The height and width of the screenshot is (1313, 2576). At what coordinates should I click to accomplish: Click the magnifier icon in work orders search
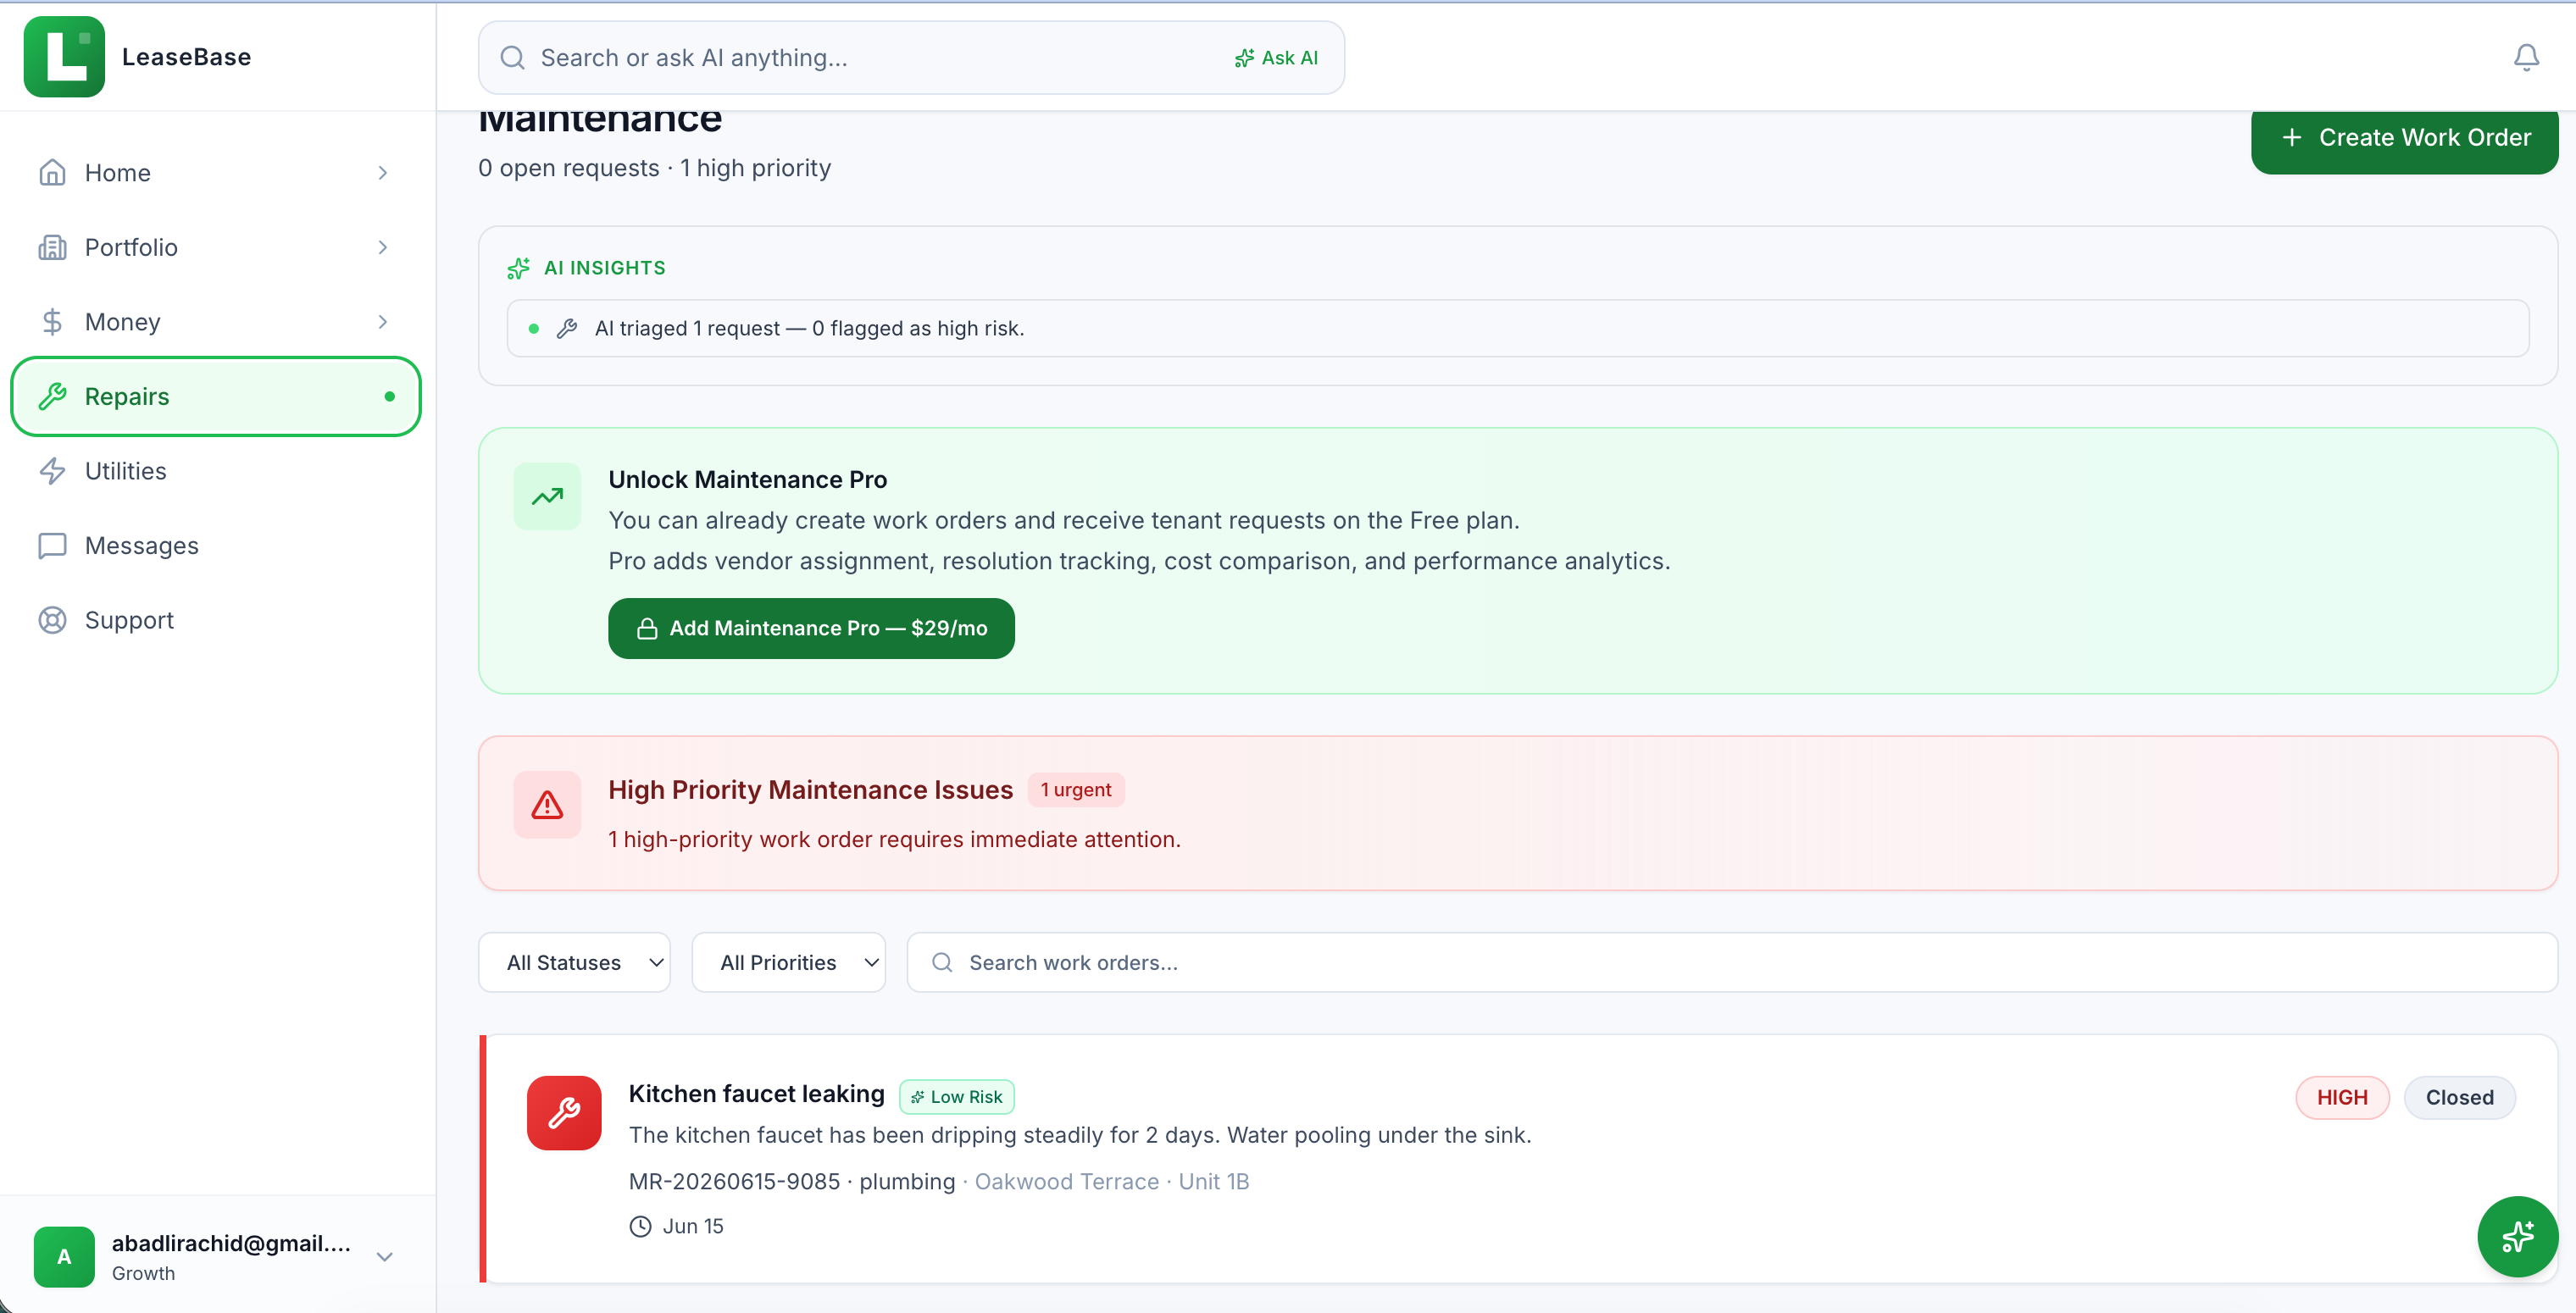coord(942,962)
